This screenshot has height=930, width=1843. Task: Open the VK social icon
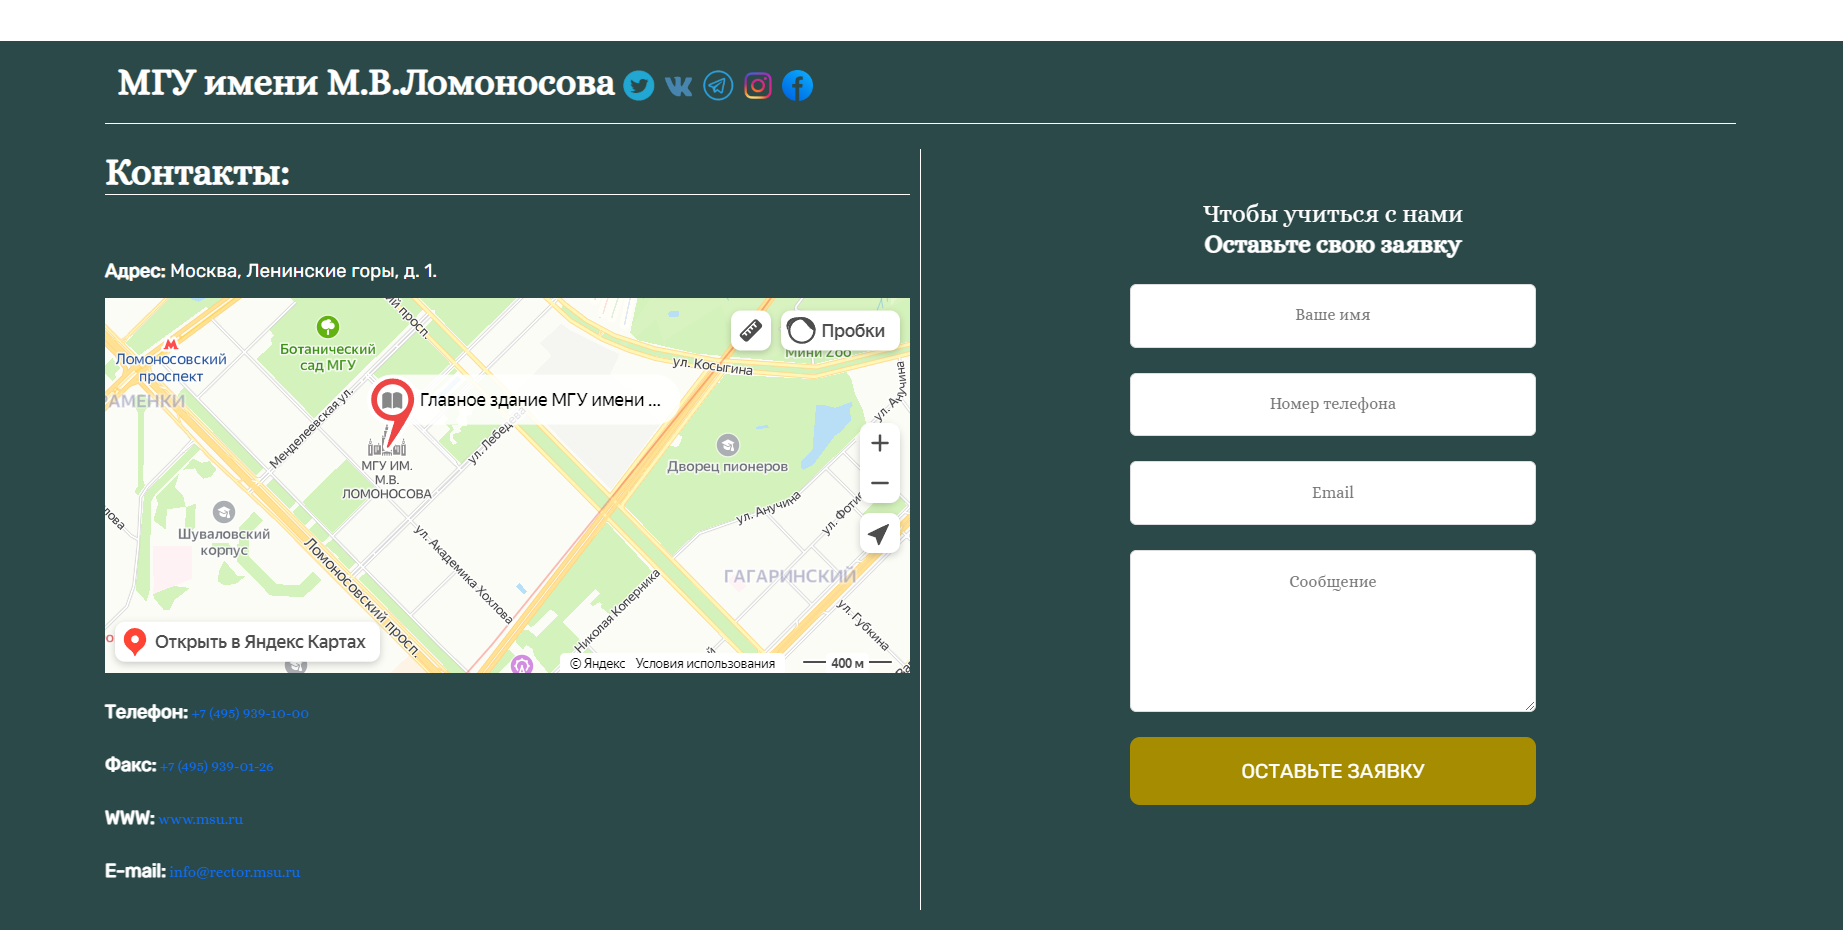tap(678, 86)
